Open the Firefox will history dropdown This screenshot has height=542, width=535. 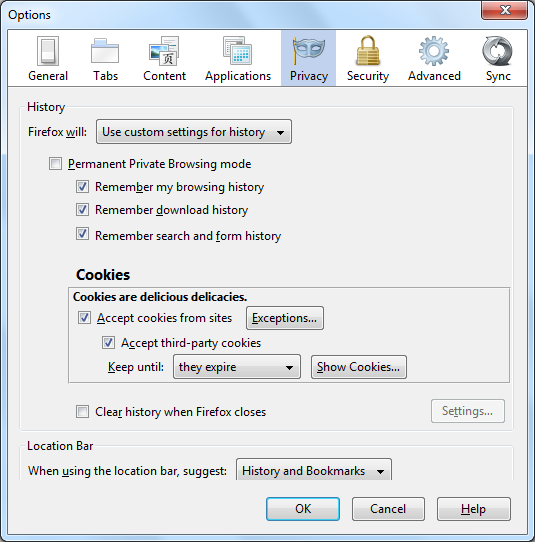[194, 132]
